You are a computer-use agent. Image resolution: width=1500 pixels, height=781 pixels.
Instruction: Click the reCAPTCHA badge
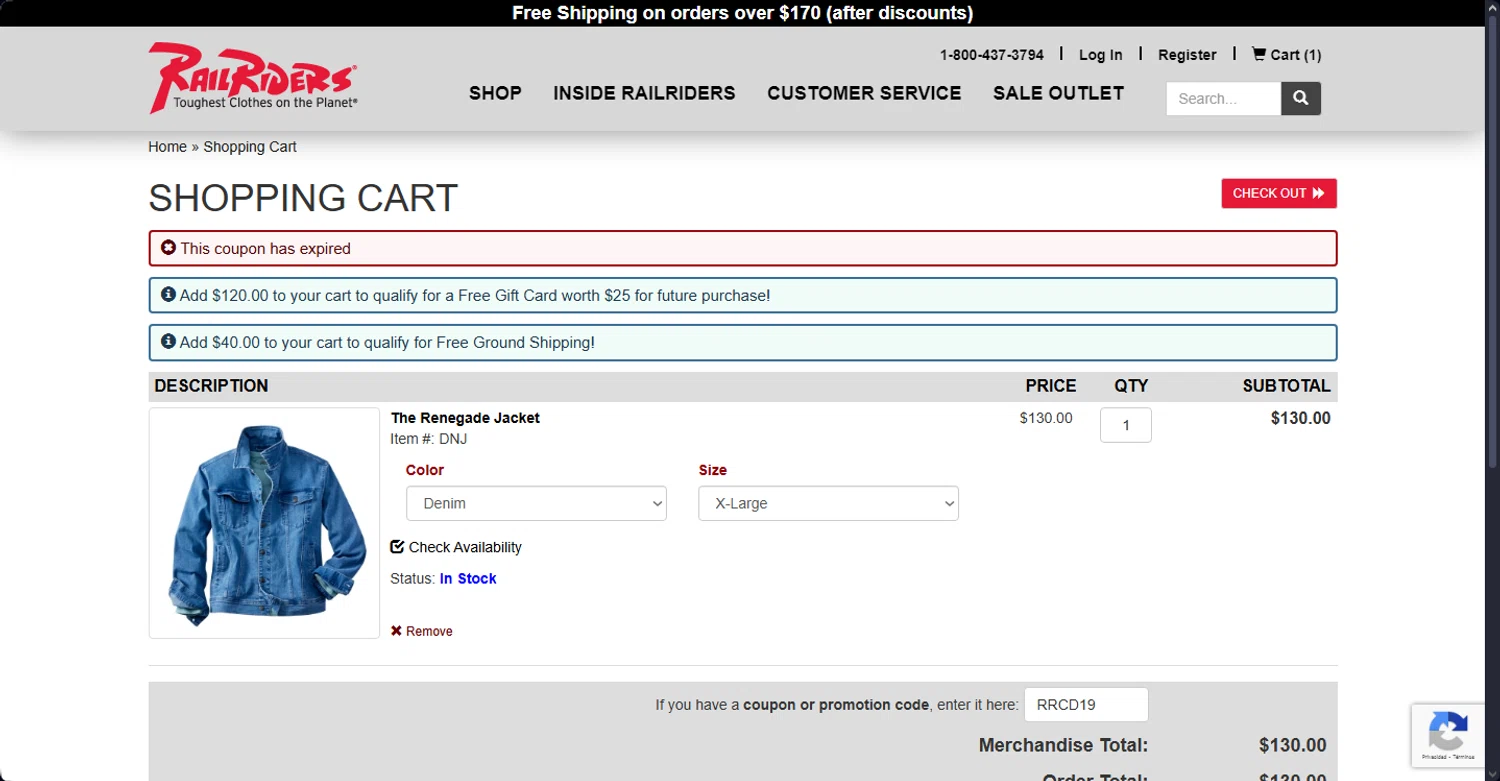1448,734
